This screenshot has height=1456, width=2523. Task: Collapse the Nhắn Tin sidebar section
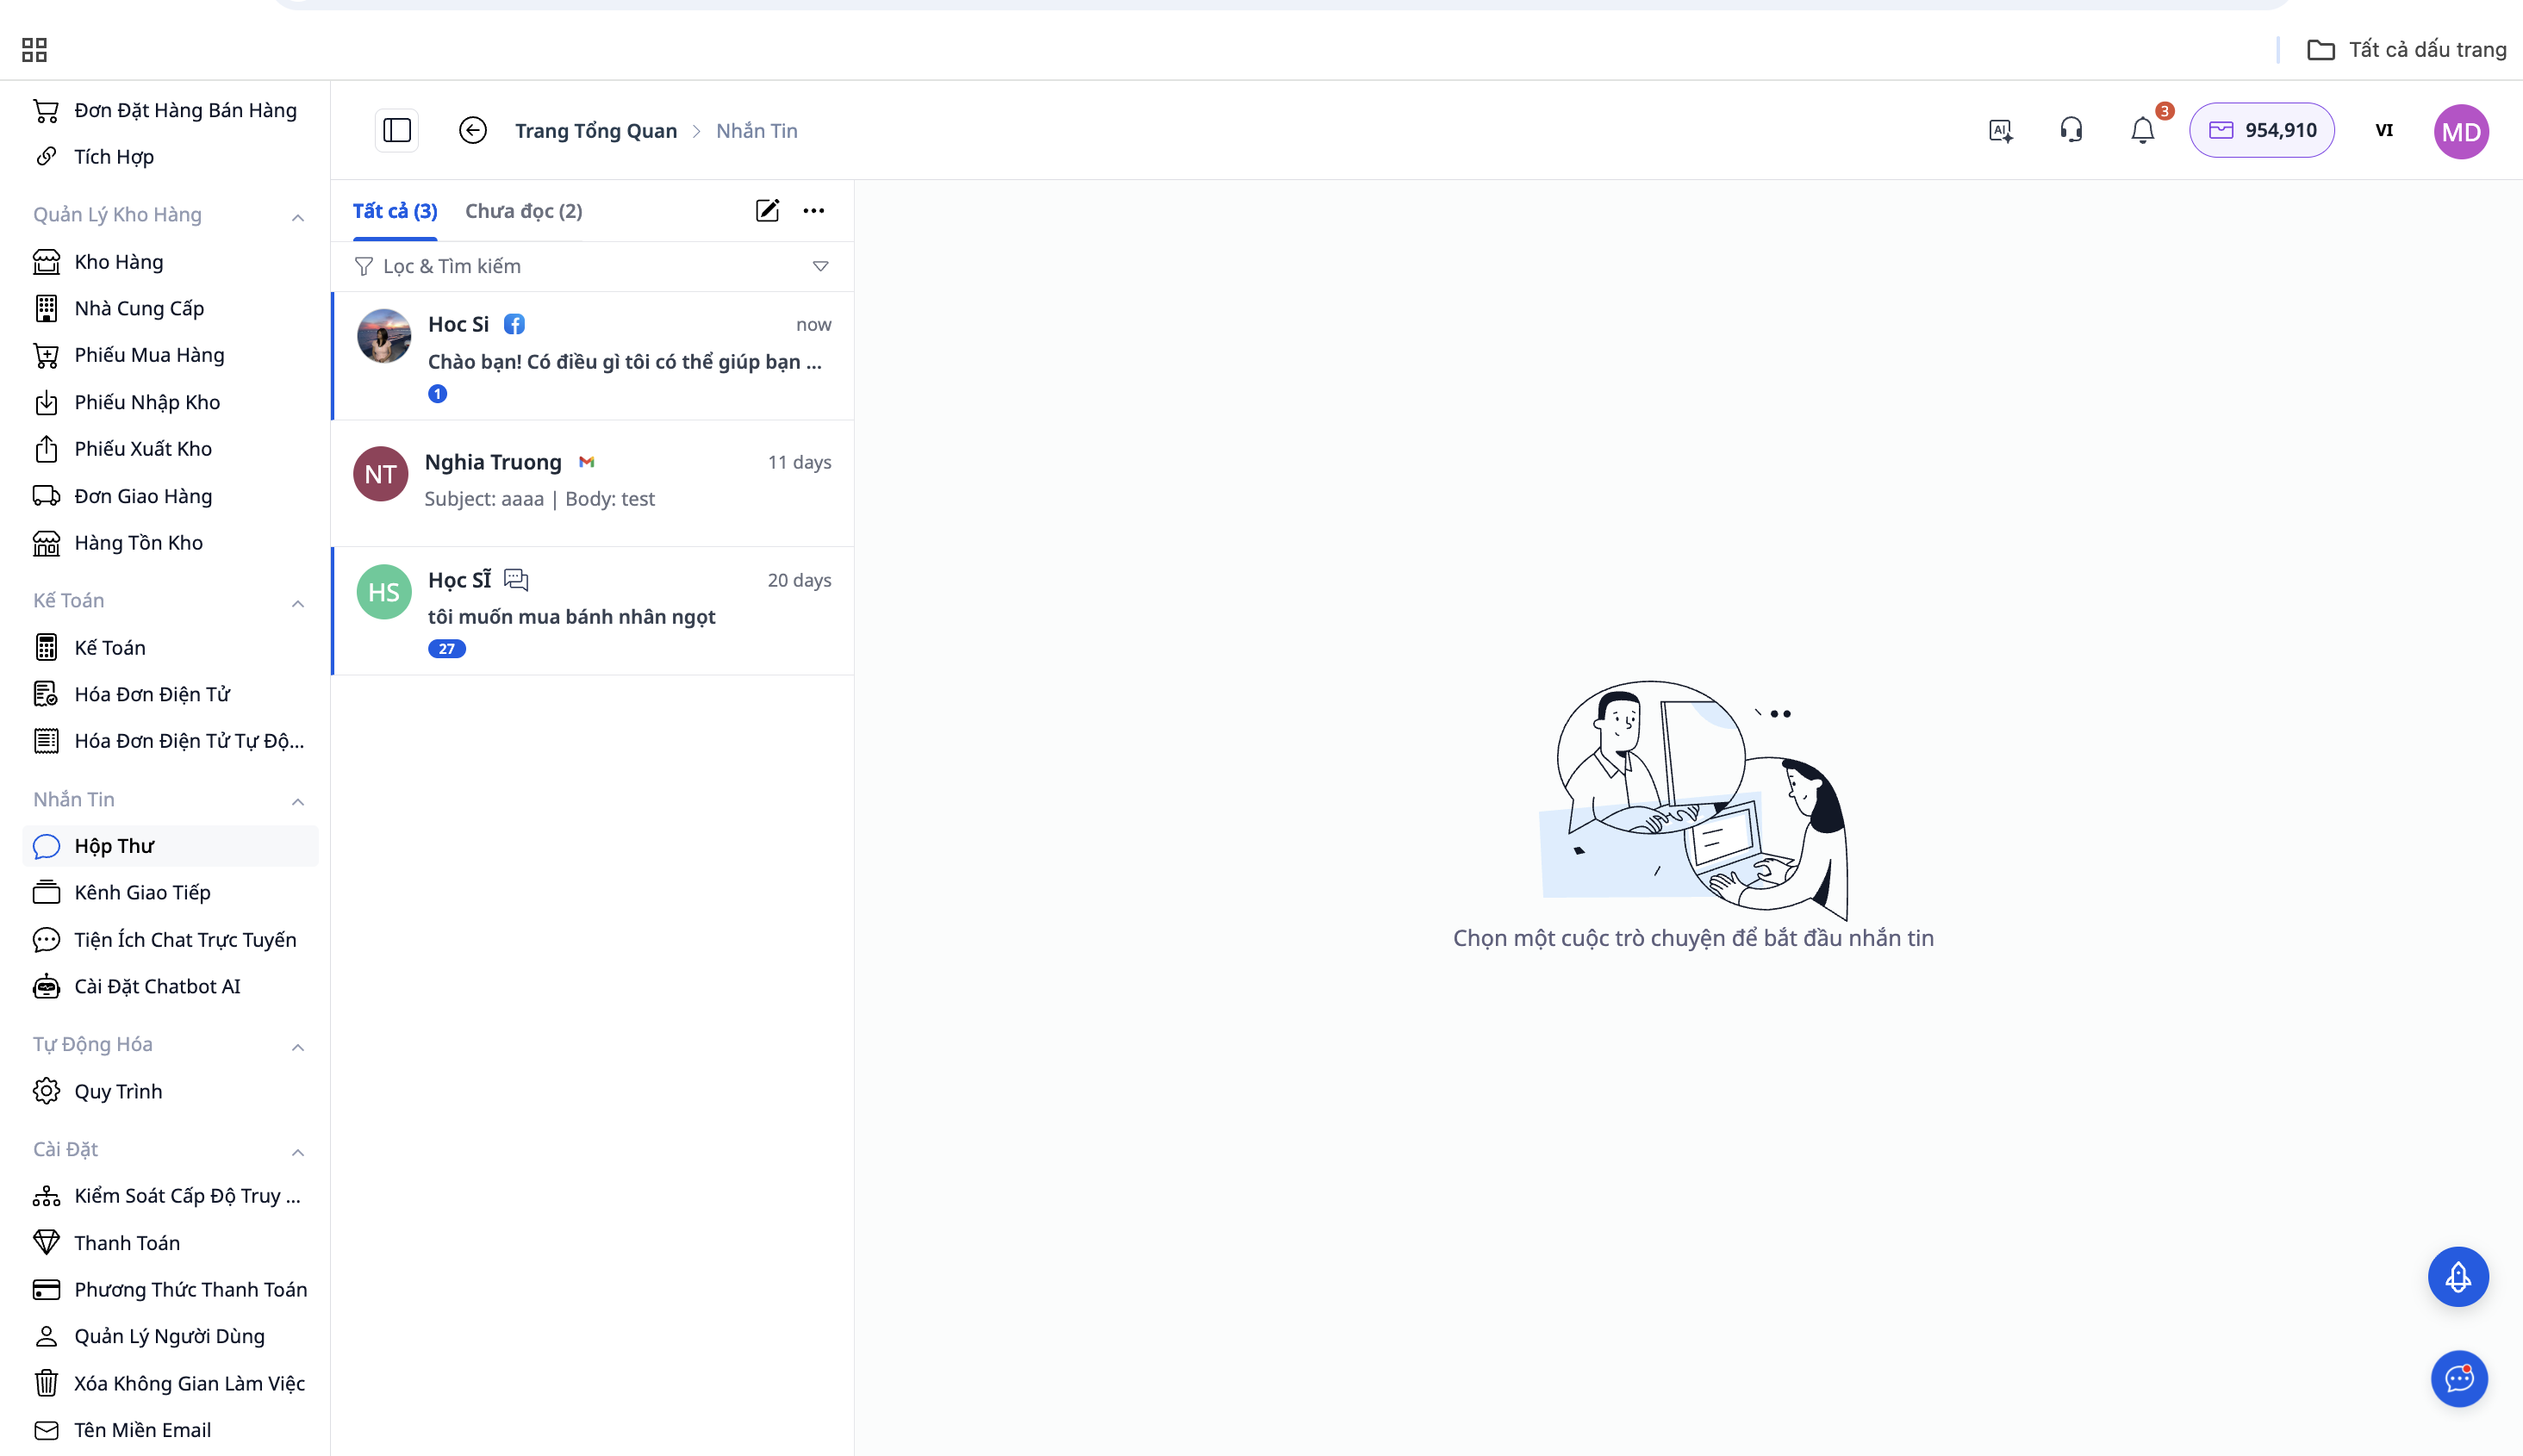297,801
